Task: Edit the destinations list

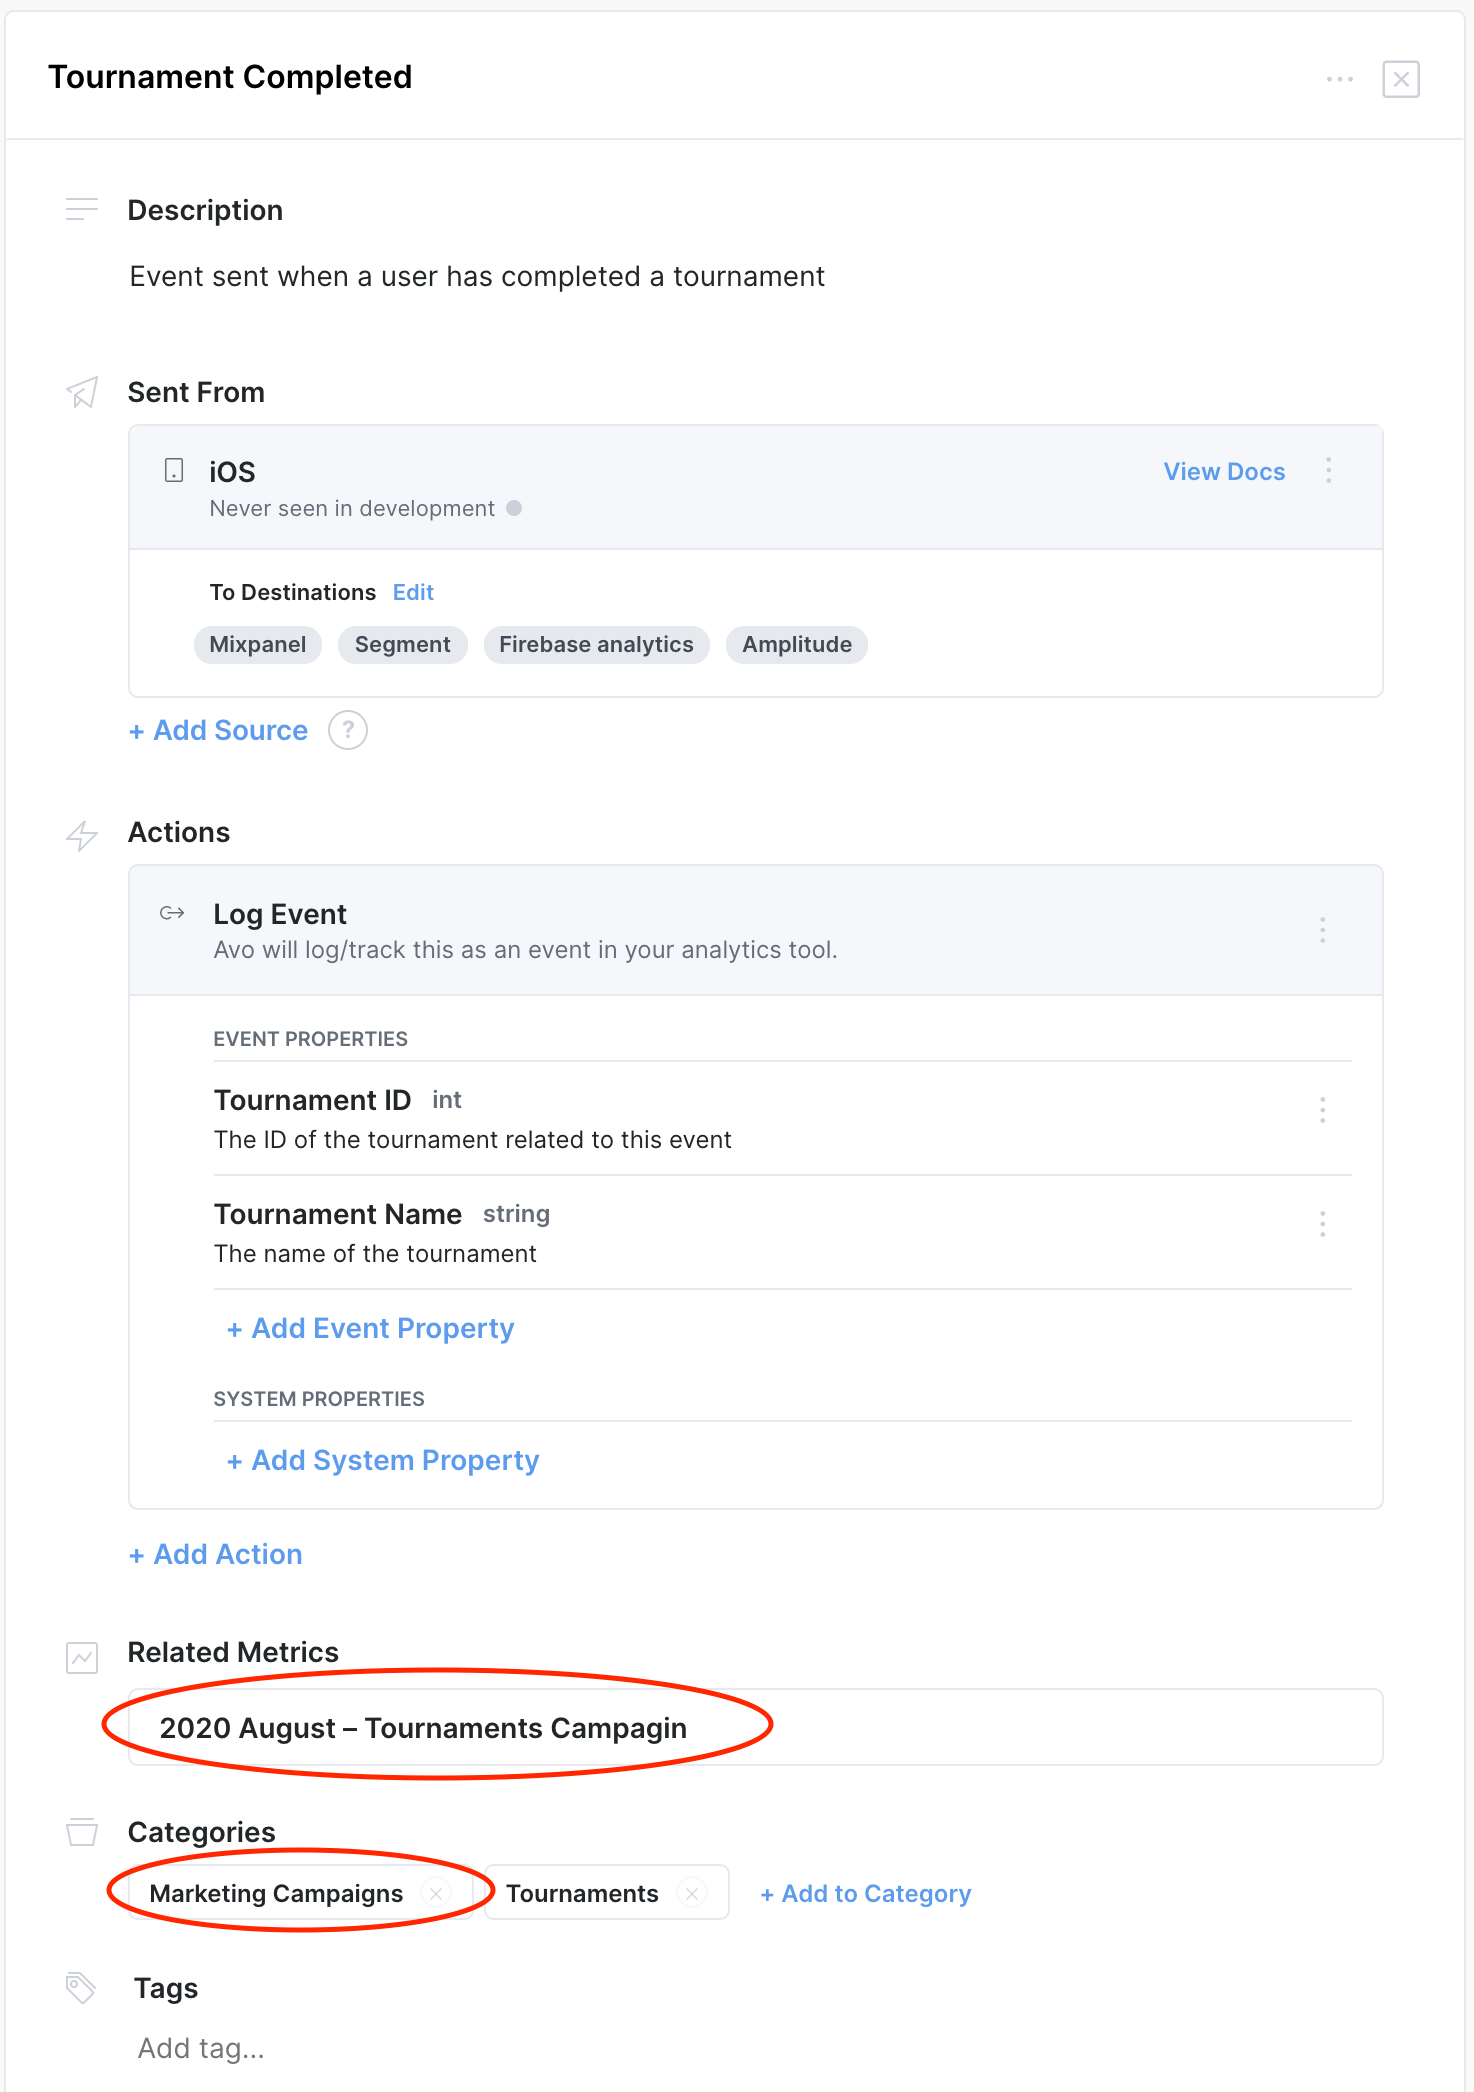Action: (x=413, y=592)
